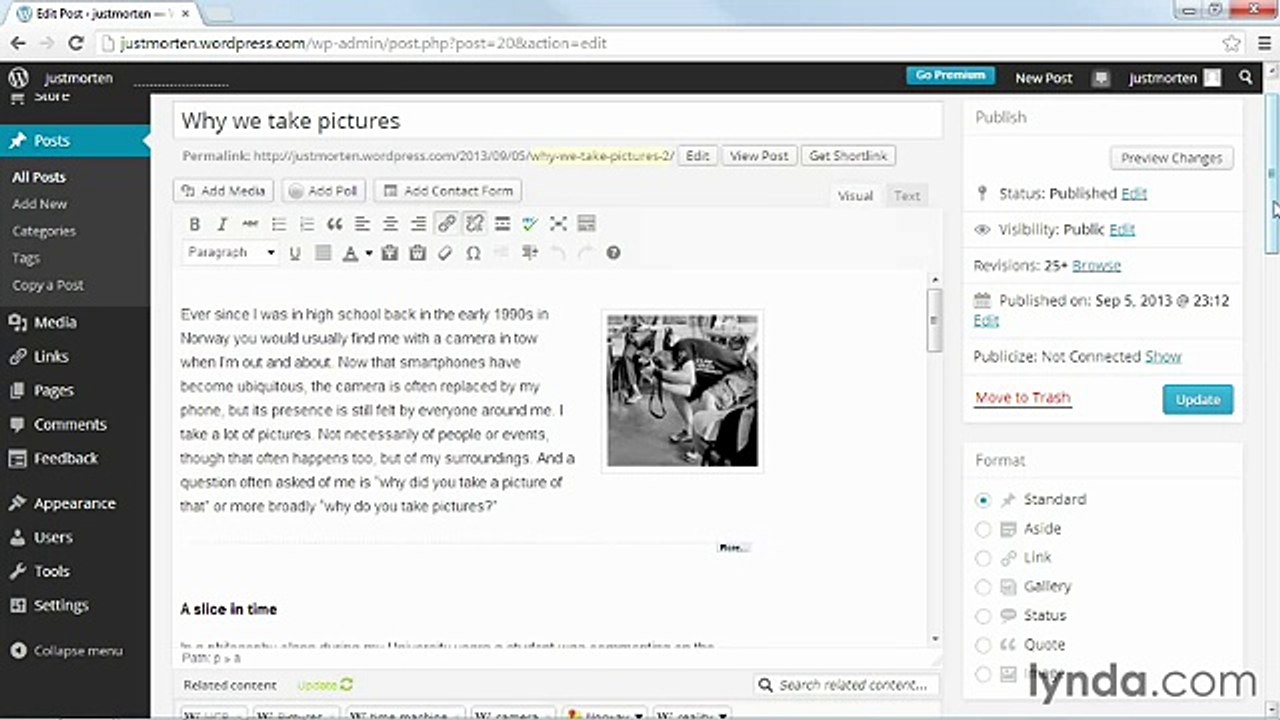Move the post to Trash
The height and width of the screenshot is (720, 1280).
[x=1022, y=397]
